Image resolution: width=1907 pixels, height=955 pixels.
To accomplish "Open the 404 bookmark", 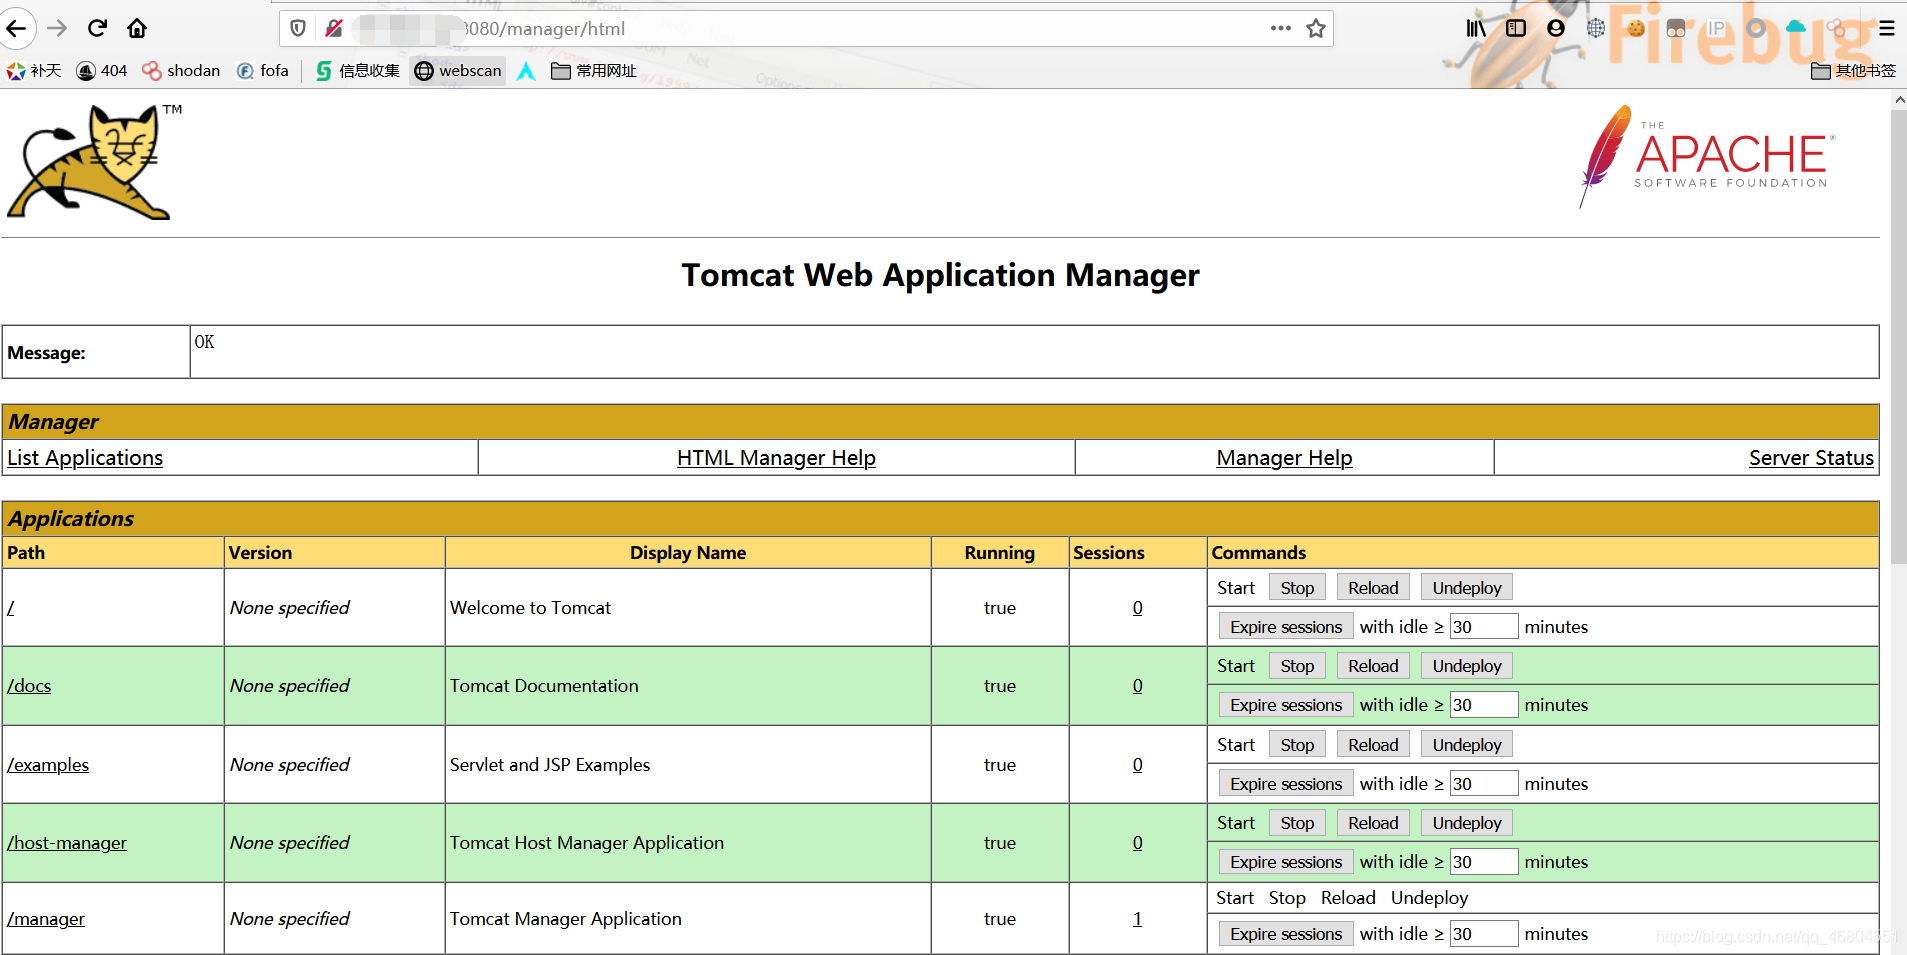I will coord(102,70).
